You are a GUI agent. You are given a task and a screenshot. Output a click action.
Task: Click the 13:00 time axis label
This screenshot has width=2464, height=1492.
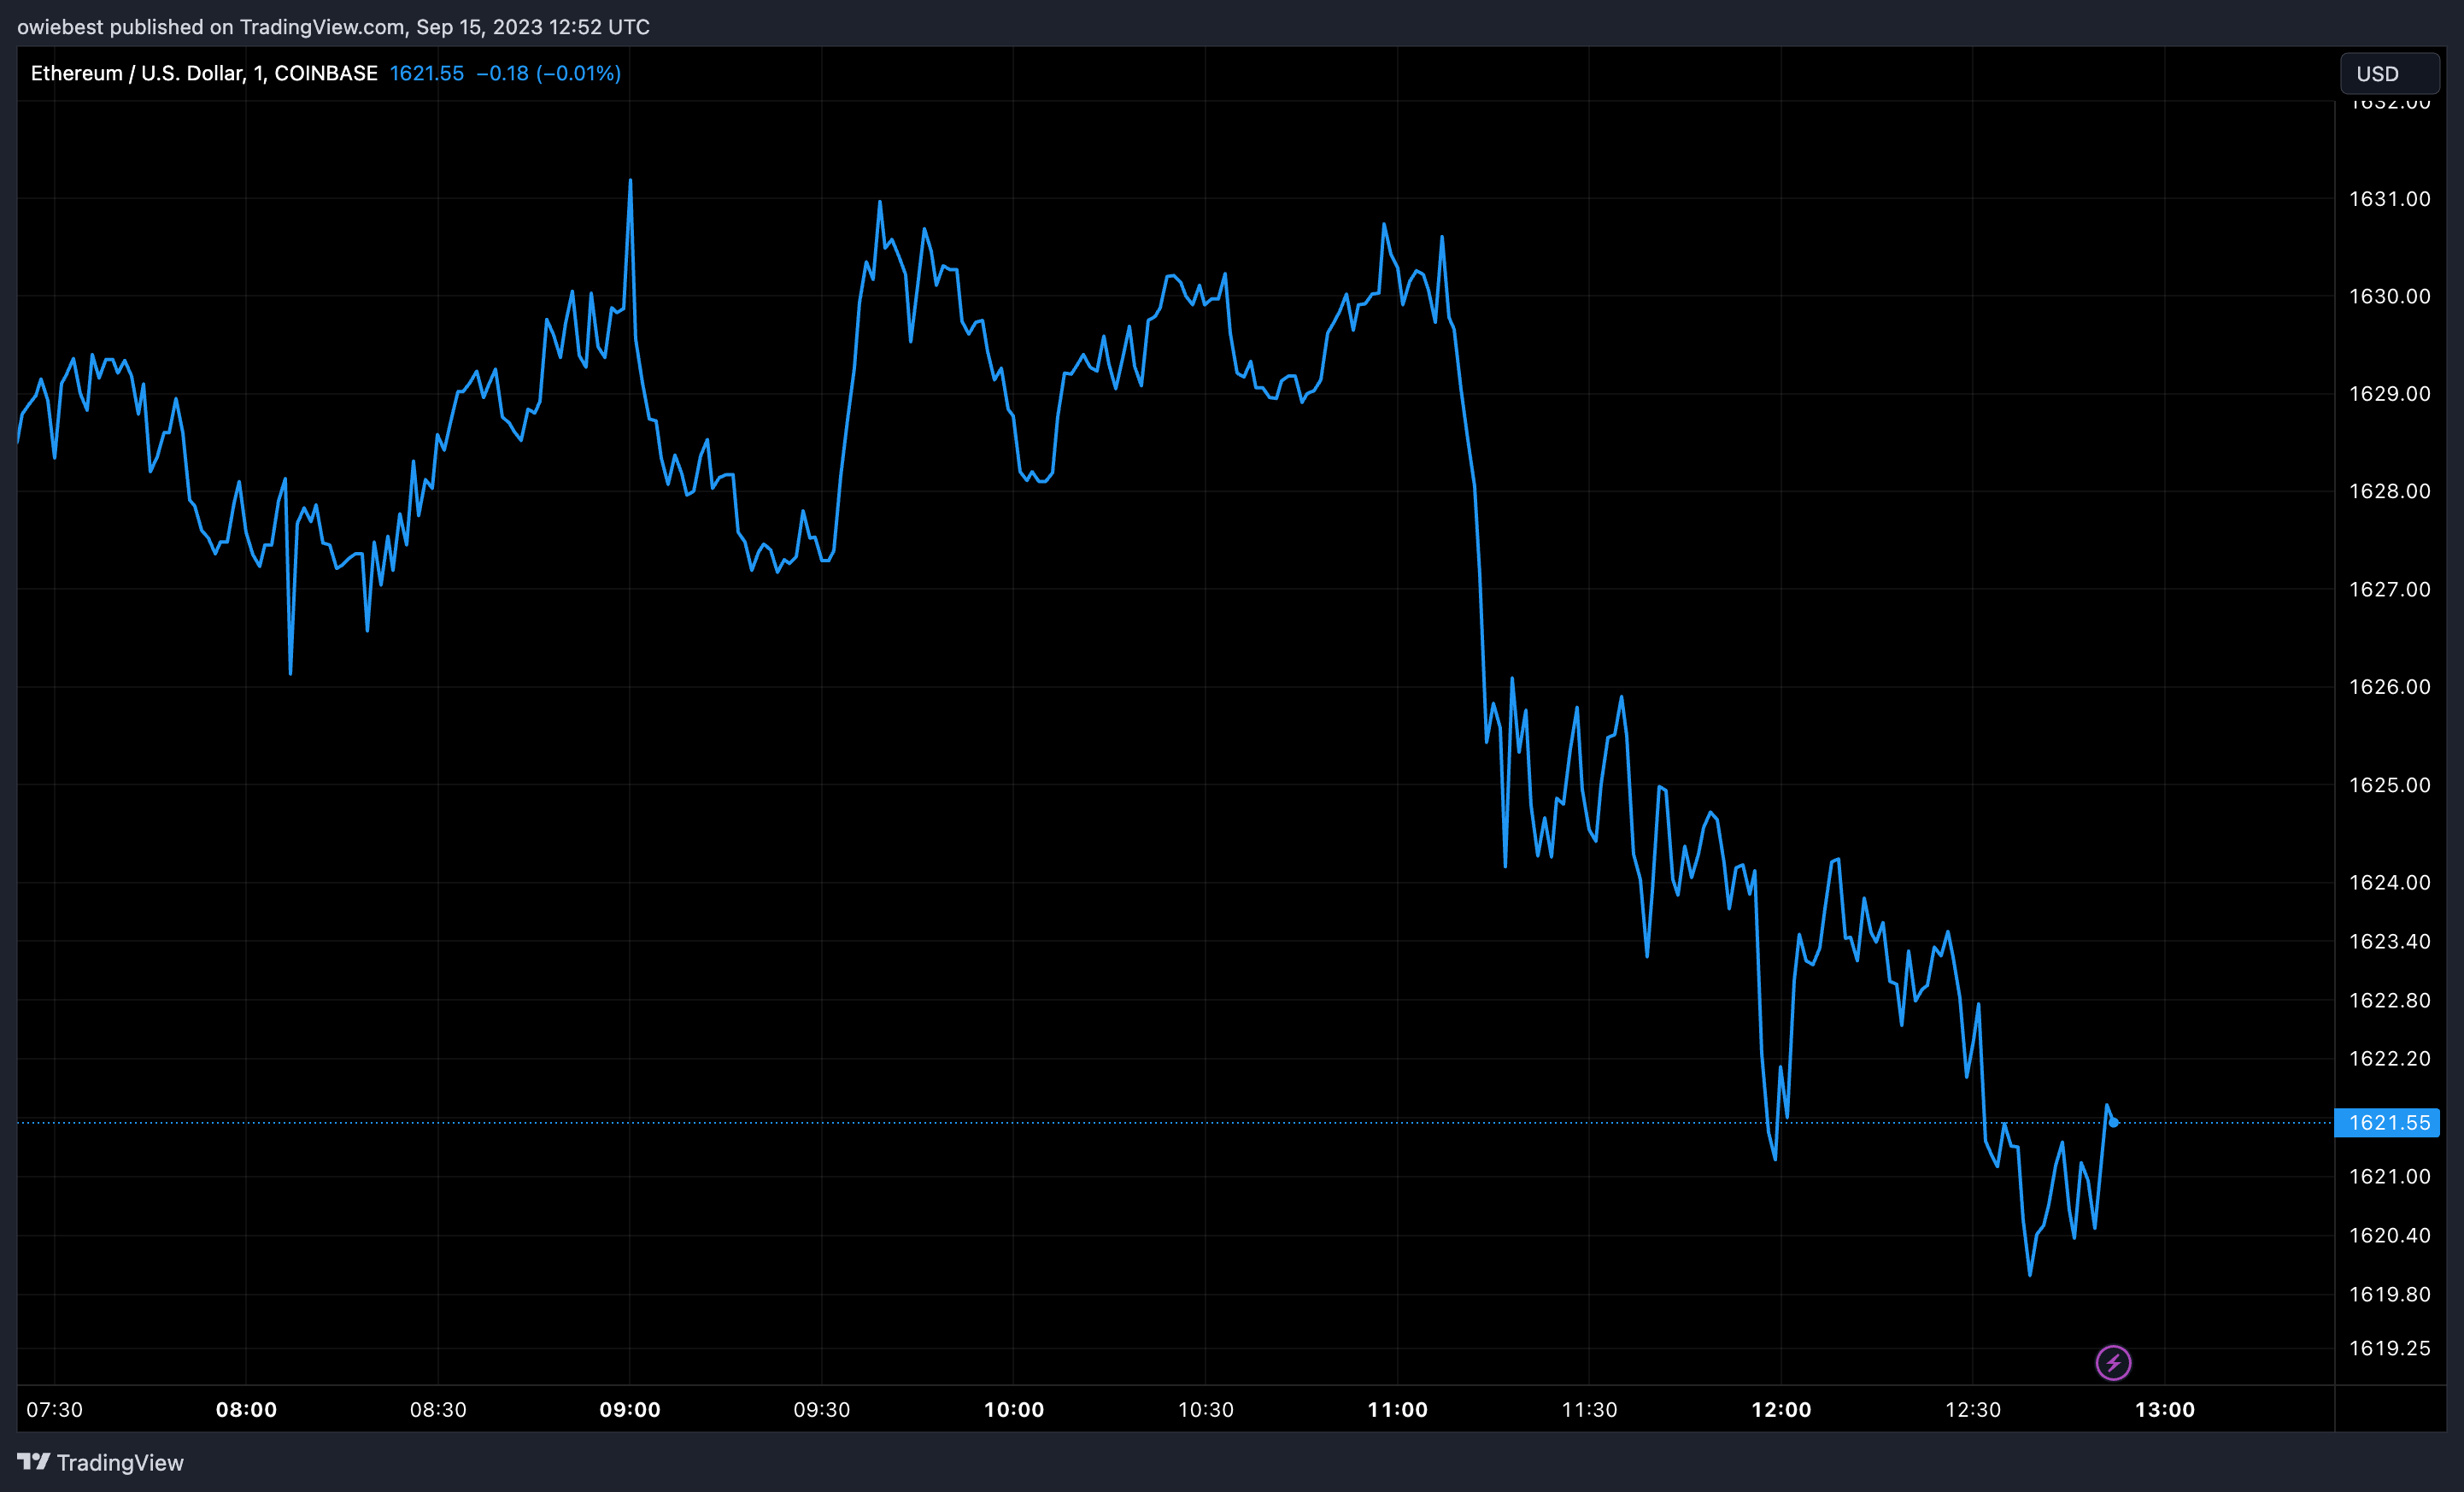click(x=2165, y=1410)
